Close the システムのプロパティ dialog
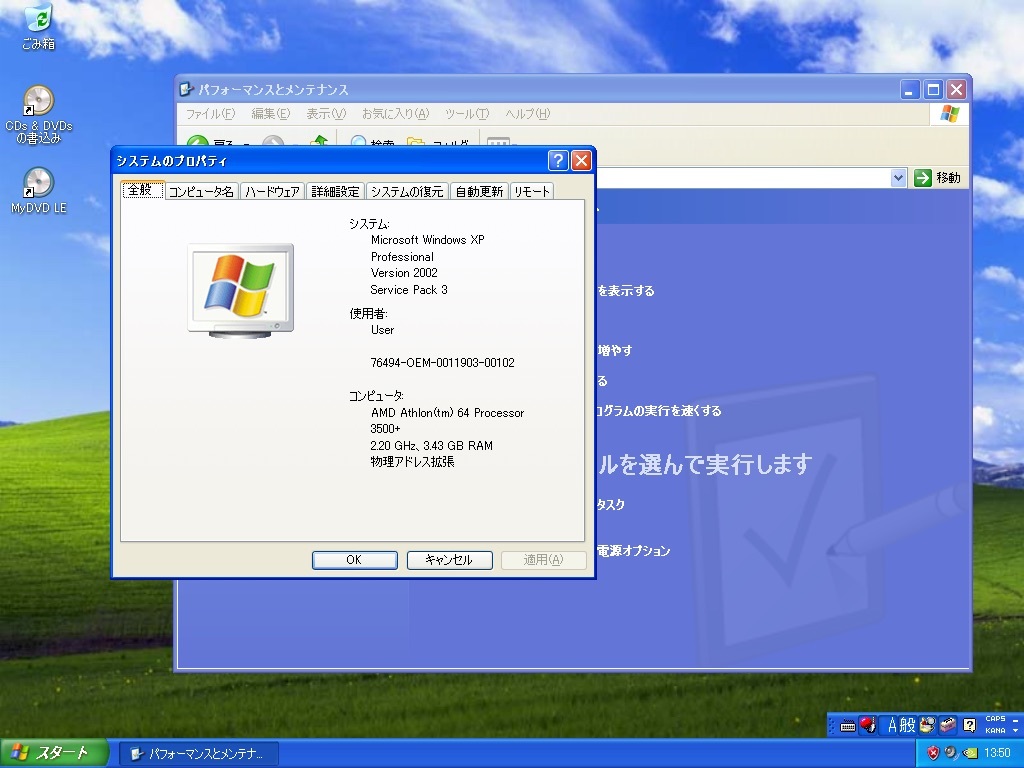1024x768 pixels. (x=581, y=161)
